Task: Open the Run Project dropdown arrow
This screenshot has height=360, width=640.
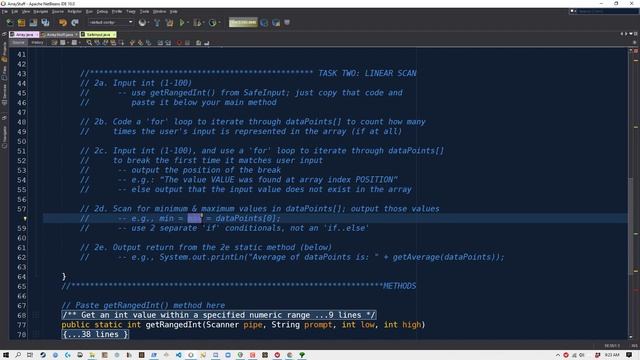Action: pyautogui.click(x=188, y=23)
